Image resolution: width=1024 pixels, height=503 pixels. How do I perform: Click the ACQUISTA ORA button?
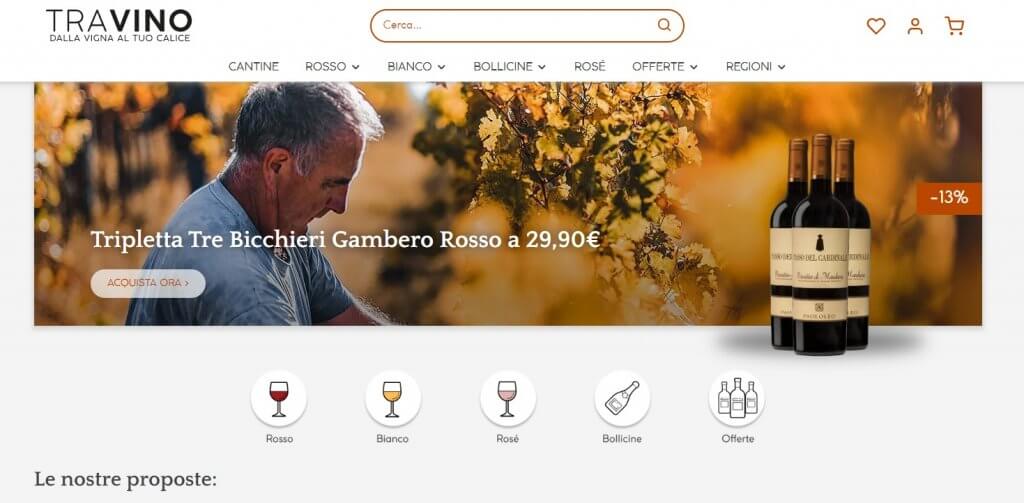(x=148, y=284)
